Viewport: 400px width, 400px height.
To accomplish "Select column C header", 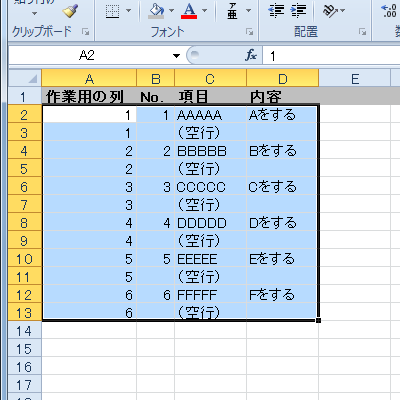I will tap(210, 79).
